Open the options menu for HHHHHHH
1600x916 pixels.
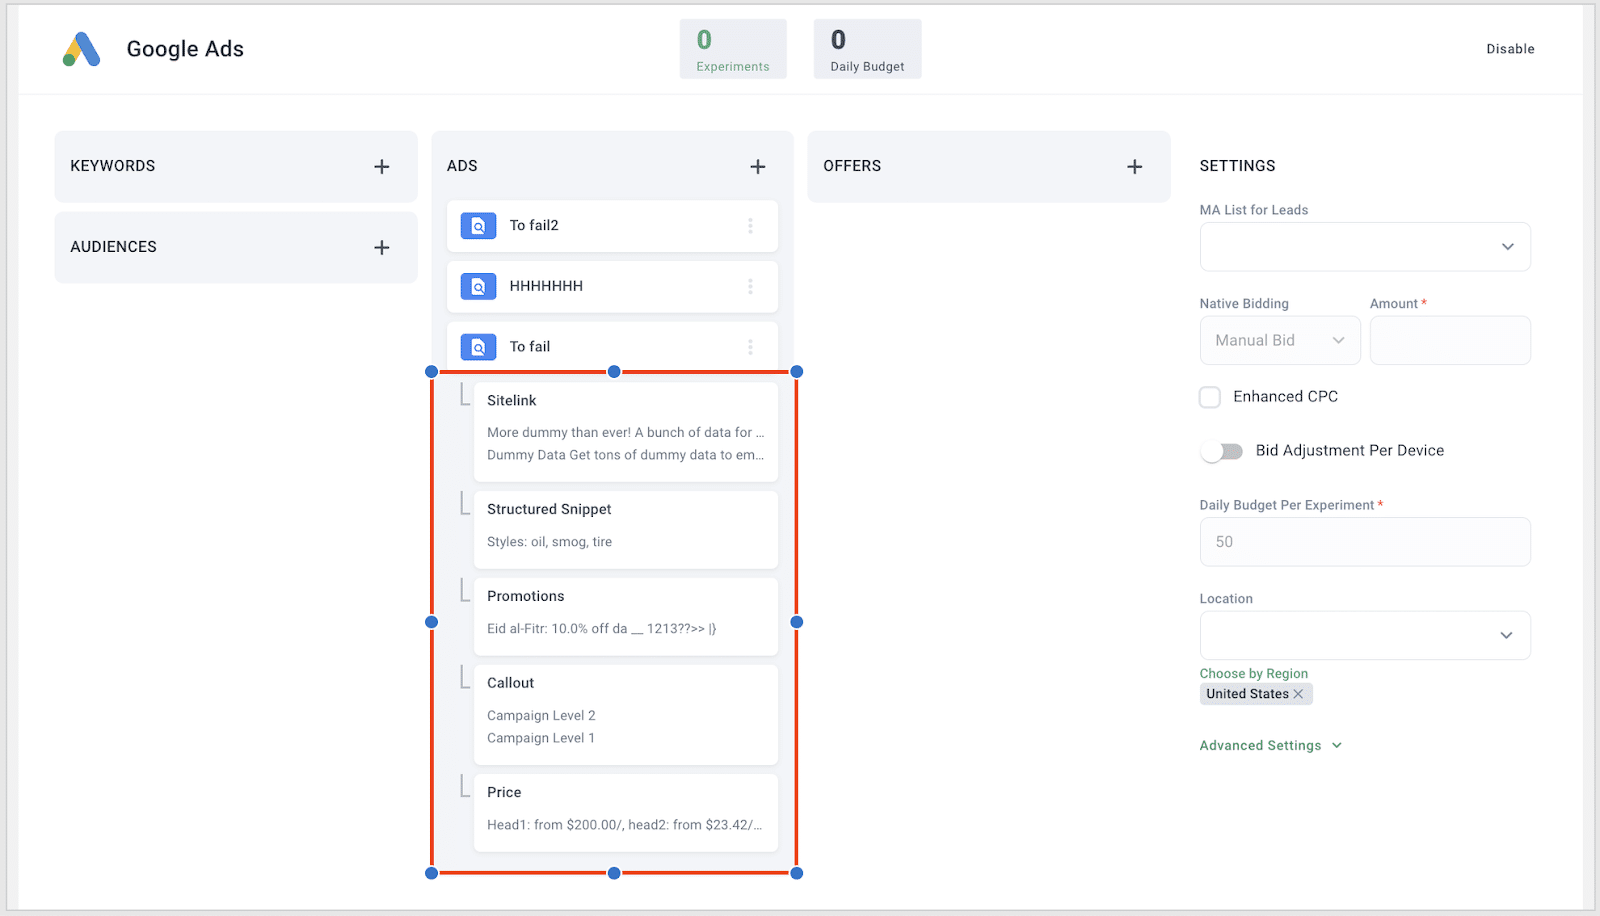coord(750,286)
